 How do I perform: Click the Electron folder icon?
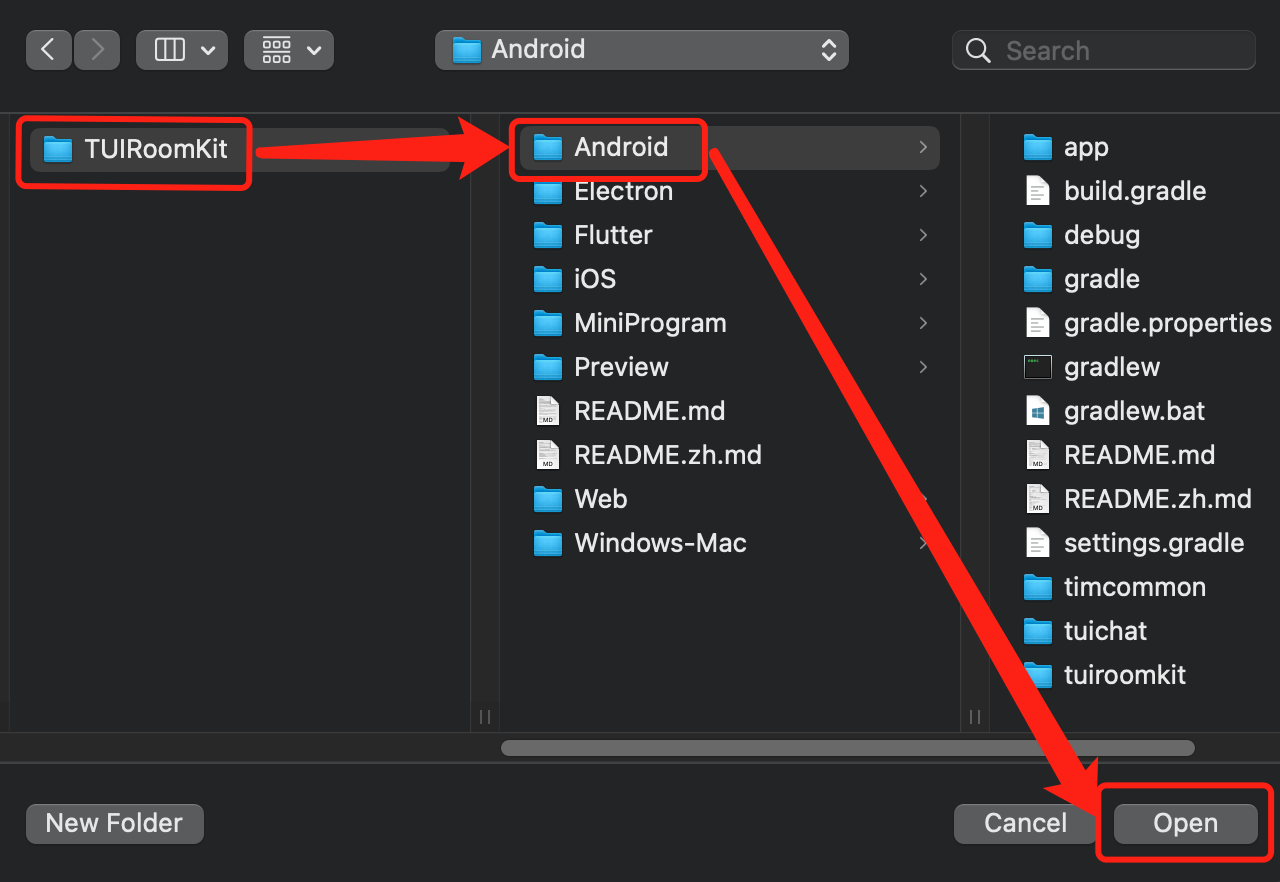[x=548, y=191]
